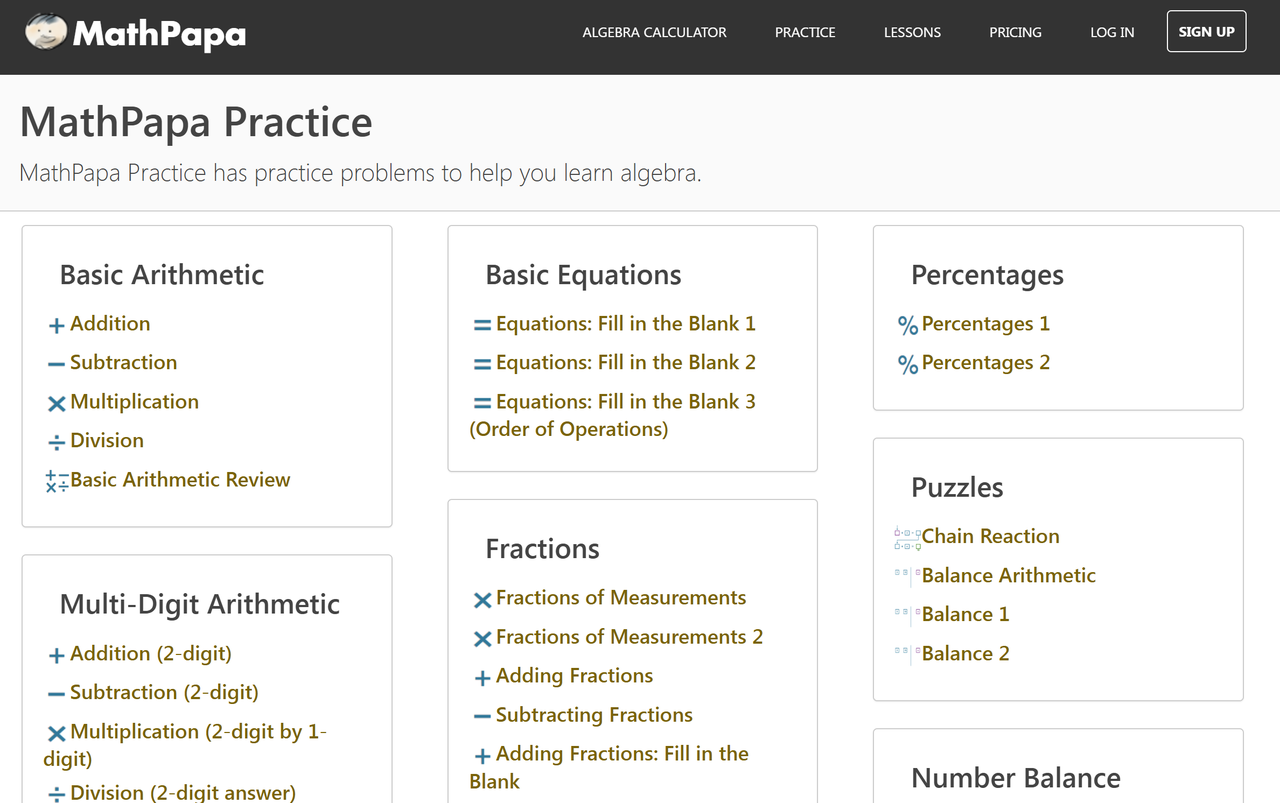Image resolution: width=1280 pixels, height=803 pixels.
Task: Select Log In in the header
Action: pyautogui.click(x=1112, y=32)
